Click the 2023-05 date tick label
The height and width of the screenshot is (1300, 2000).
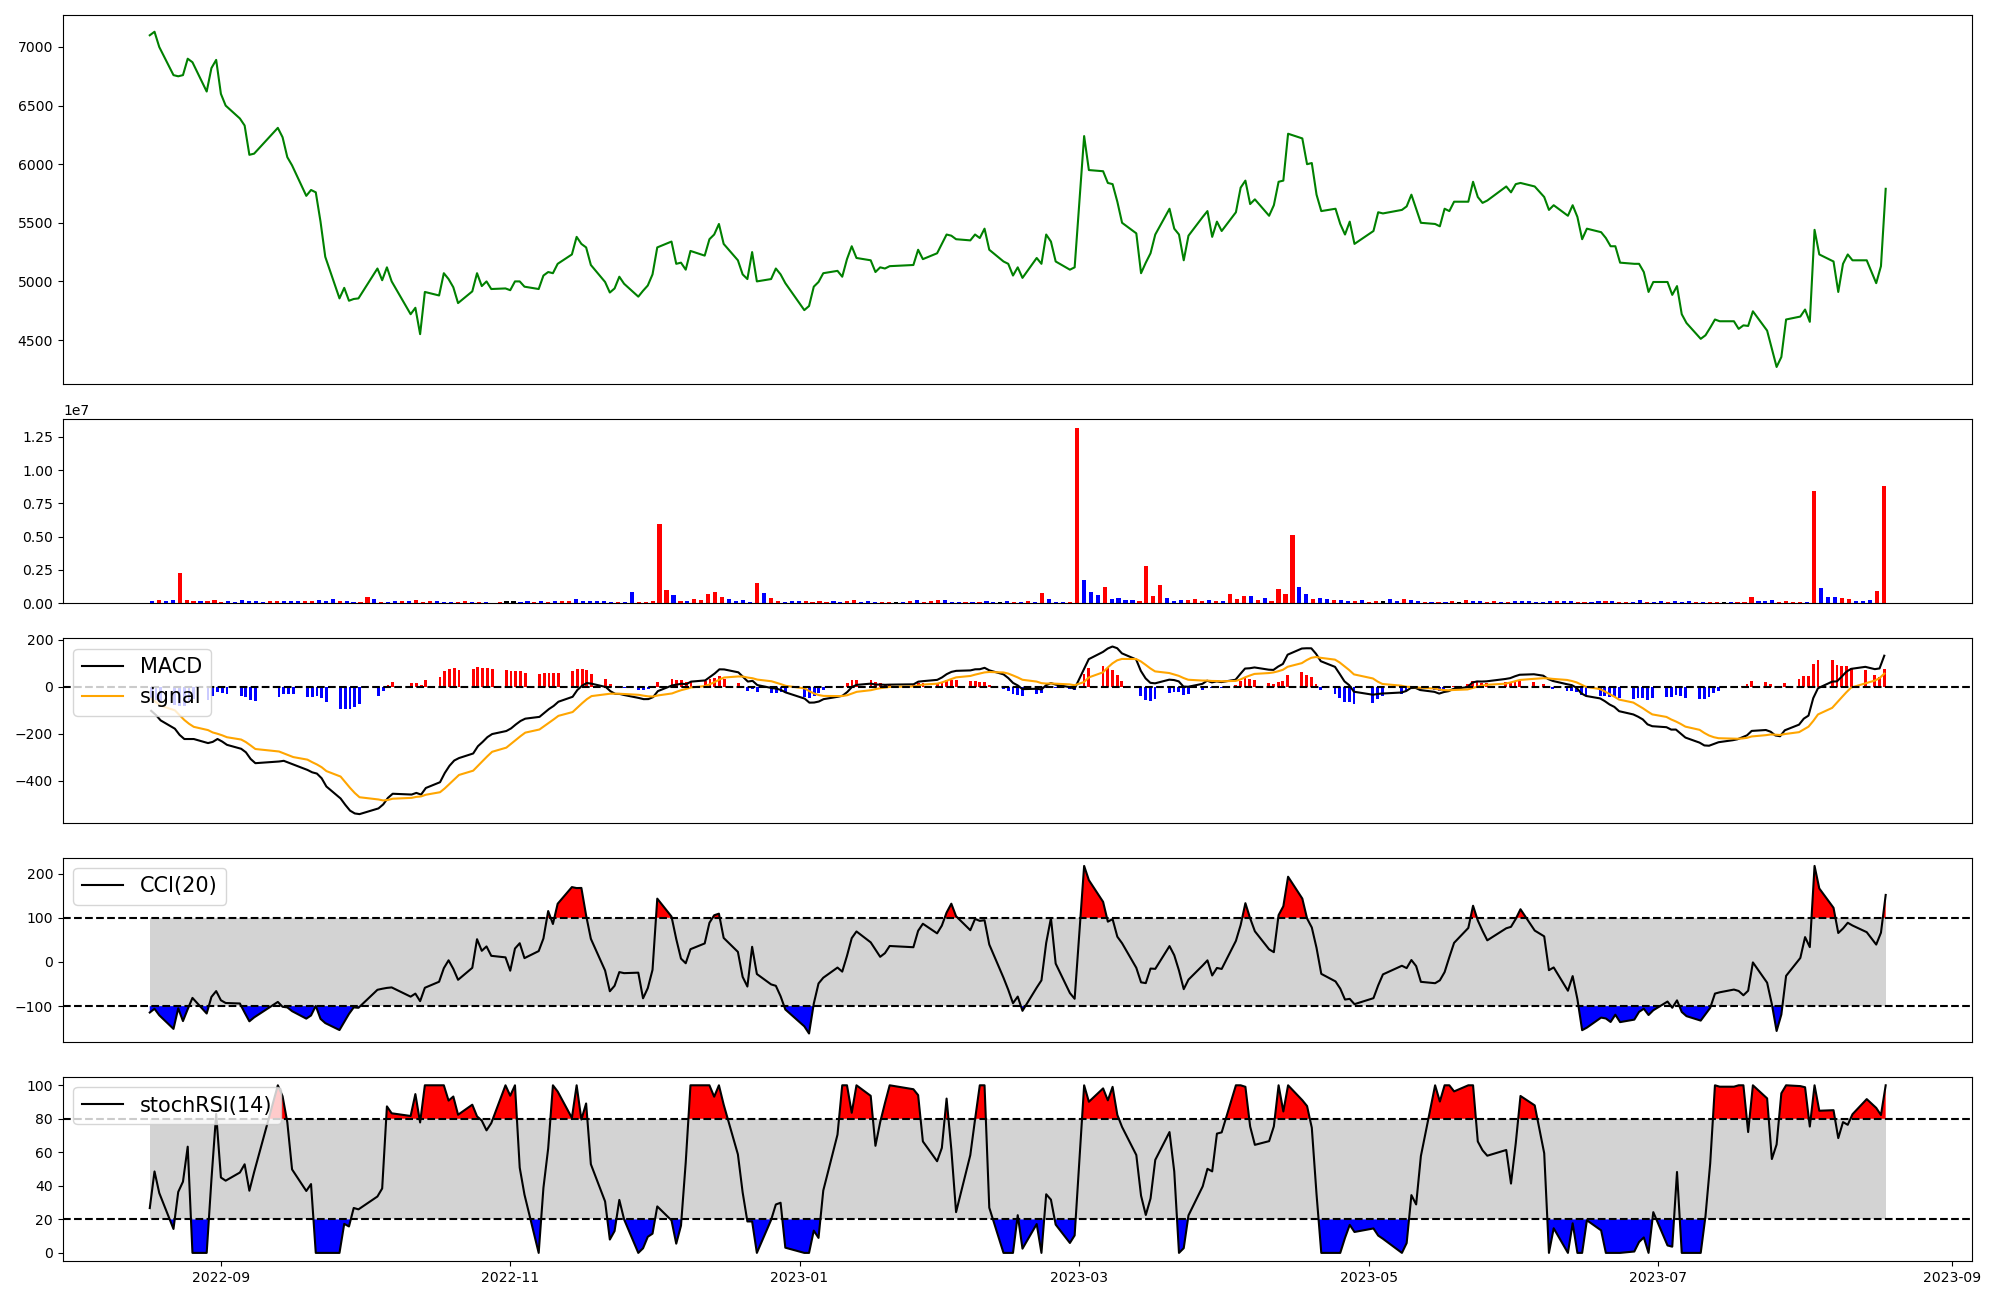(1369, 1276)
